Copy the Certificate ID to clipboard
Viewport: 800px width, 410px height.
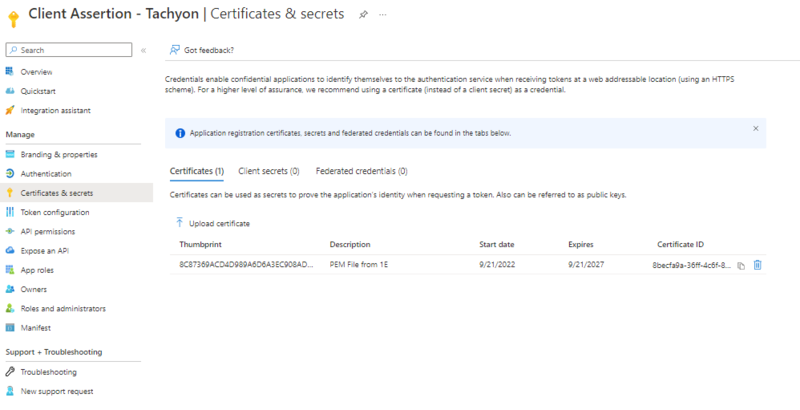[741, 265]
